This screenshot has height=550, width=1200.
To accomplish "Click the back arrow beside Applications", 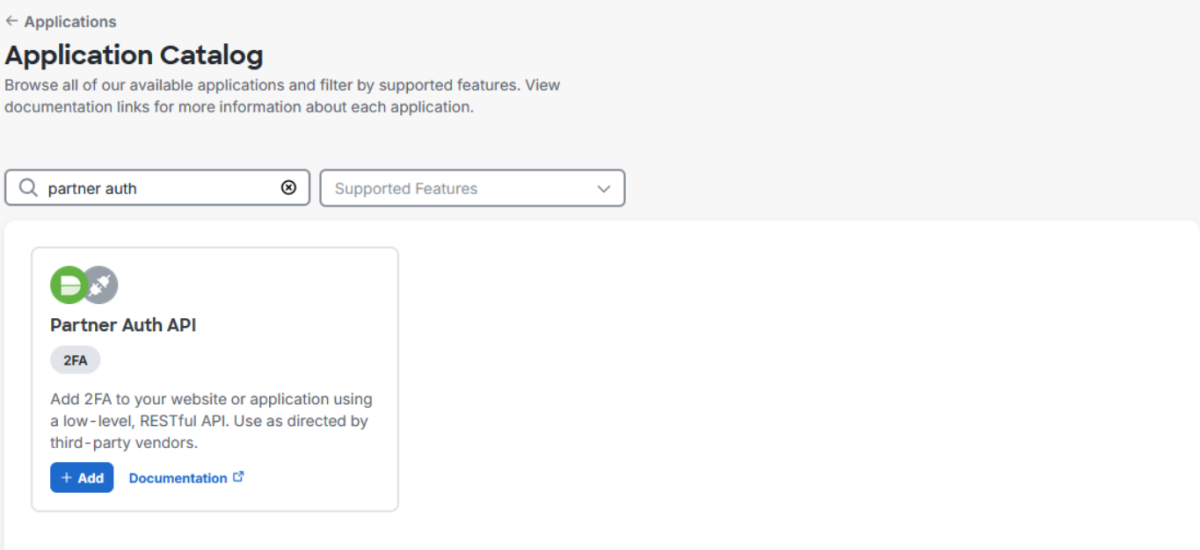I will (12, 21).
